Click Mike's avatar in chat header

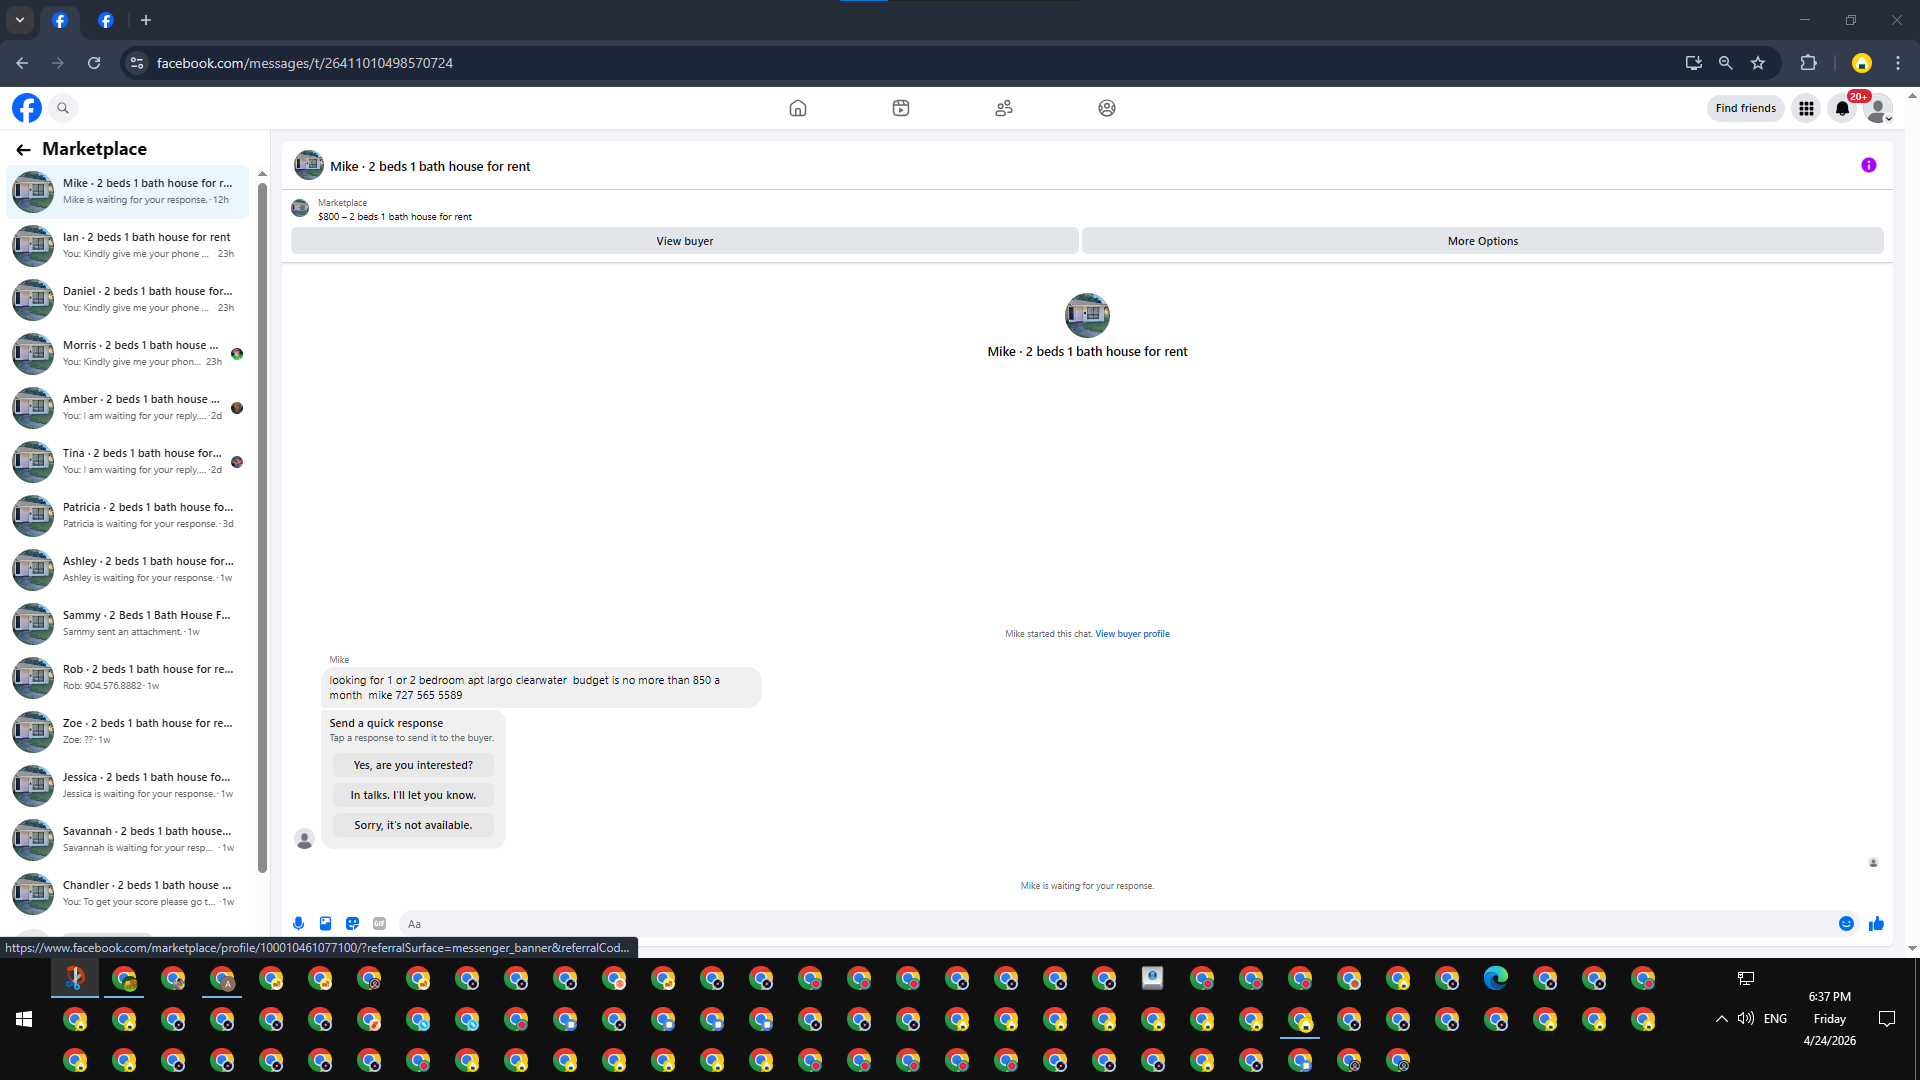click(x=309, y=165)
